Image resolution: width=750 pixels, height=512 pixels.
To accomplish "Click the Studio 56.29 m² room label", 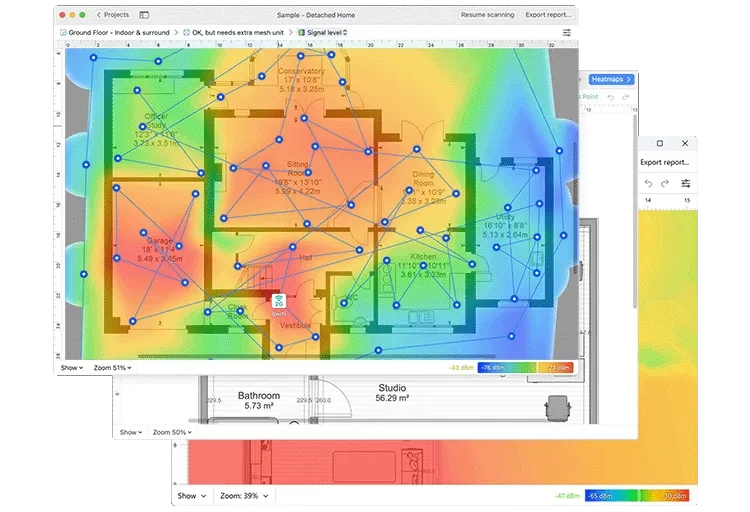I will [392, 392].
